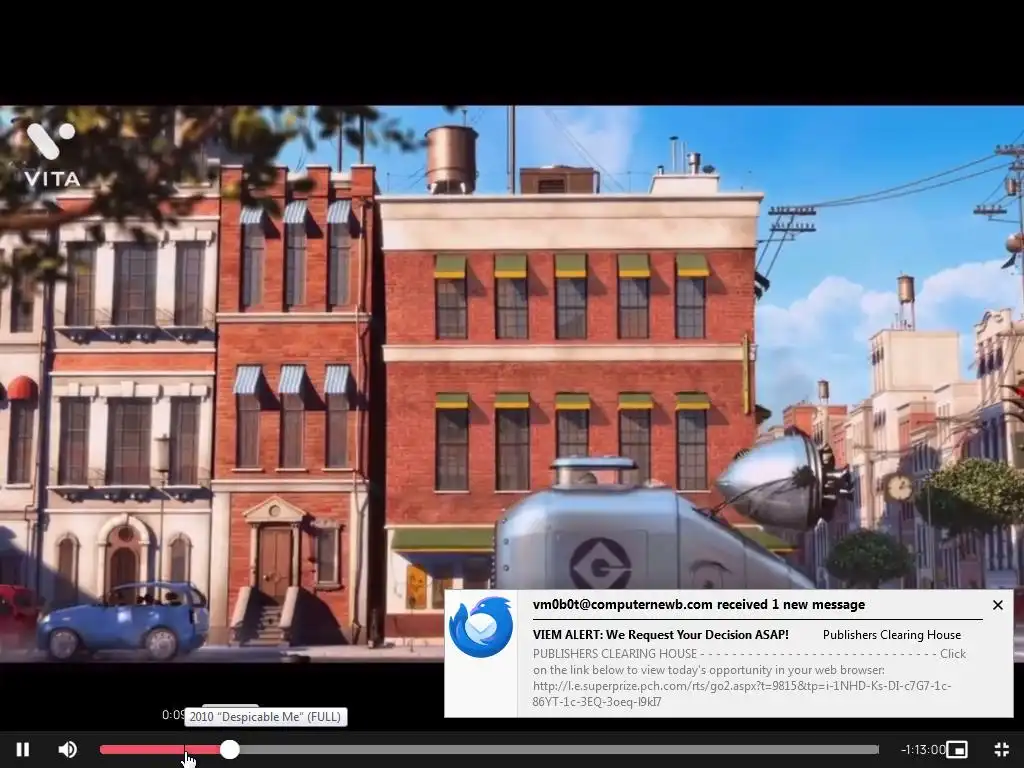Open the 'VIEM ALERT' message subject

(x=660, y=634)
